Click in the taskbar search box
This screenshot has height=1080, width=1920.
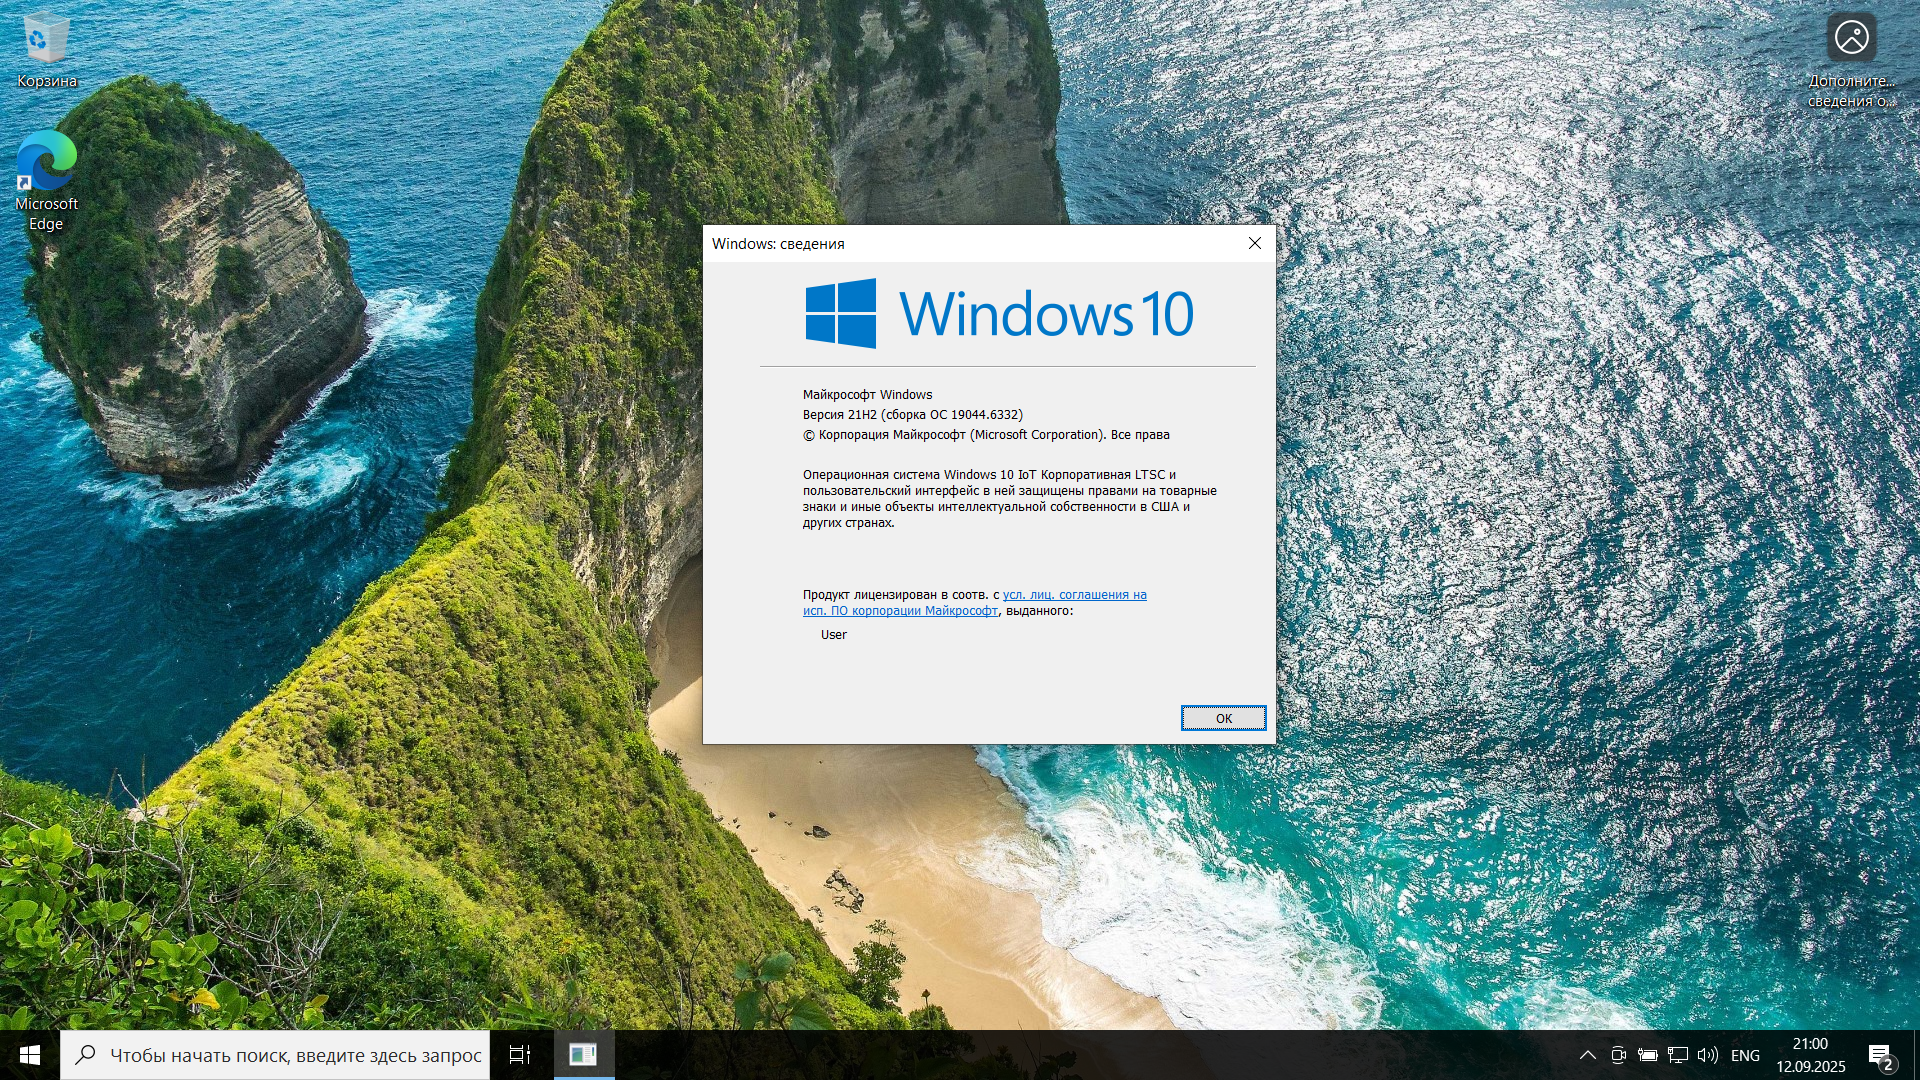(290, 1055)
